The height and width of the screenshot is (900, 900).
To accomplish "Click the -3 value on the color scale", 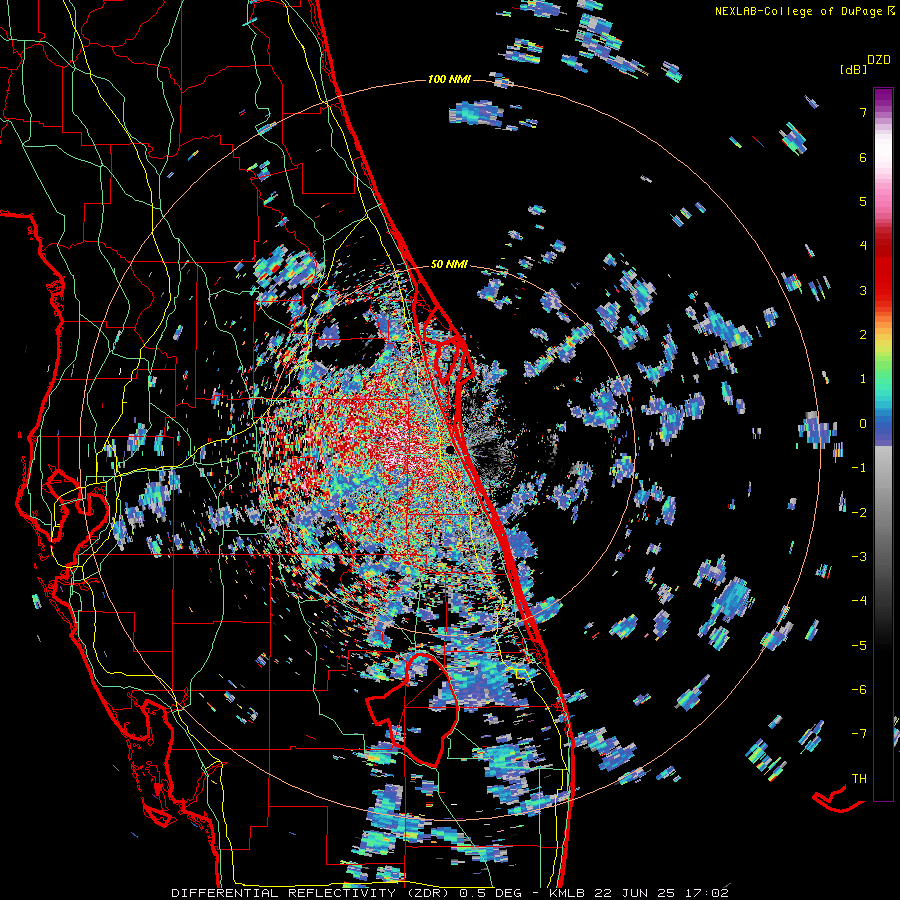I will [x=859, y=557].
